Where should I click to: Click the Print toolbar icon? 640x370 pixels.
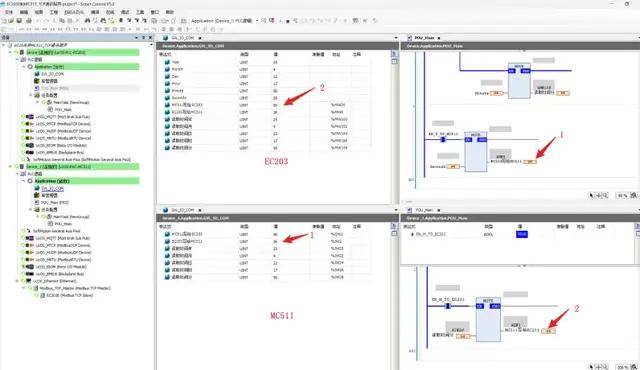(29, 20)
